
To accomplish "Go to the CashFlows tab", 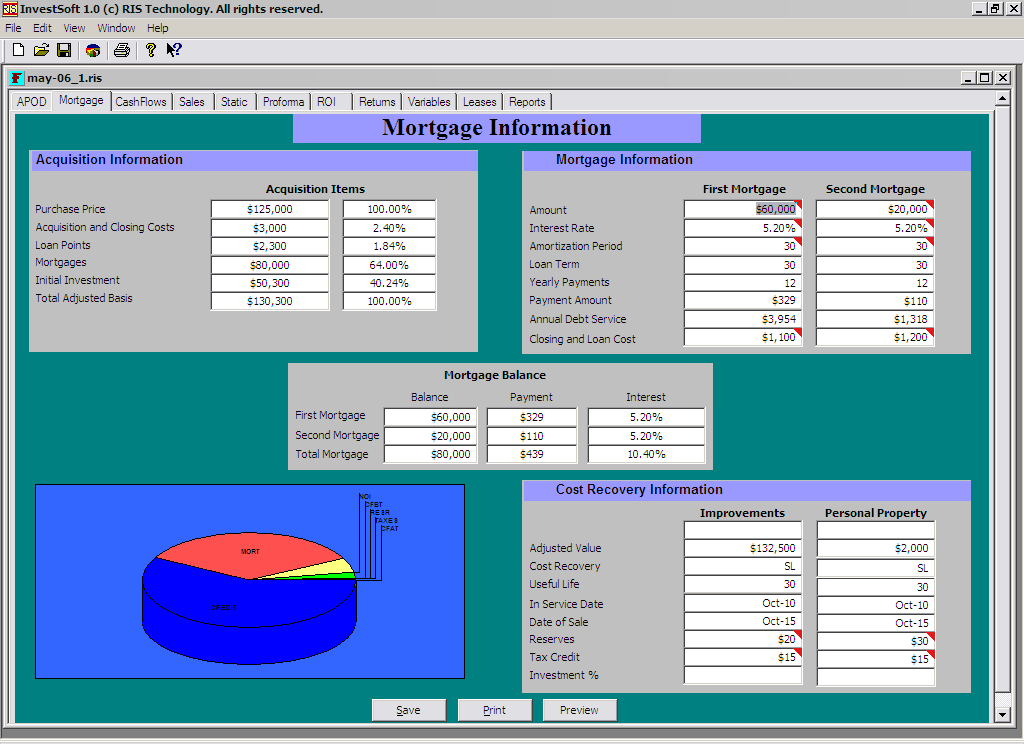I will tap(141, 102).
